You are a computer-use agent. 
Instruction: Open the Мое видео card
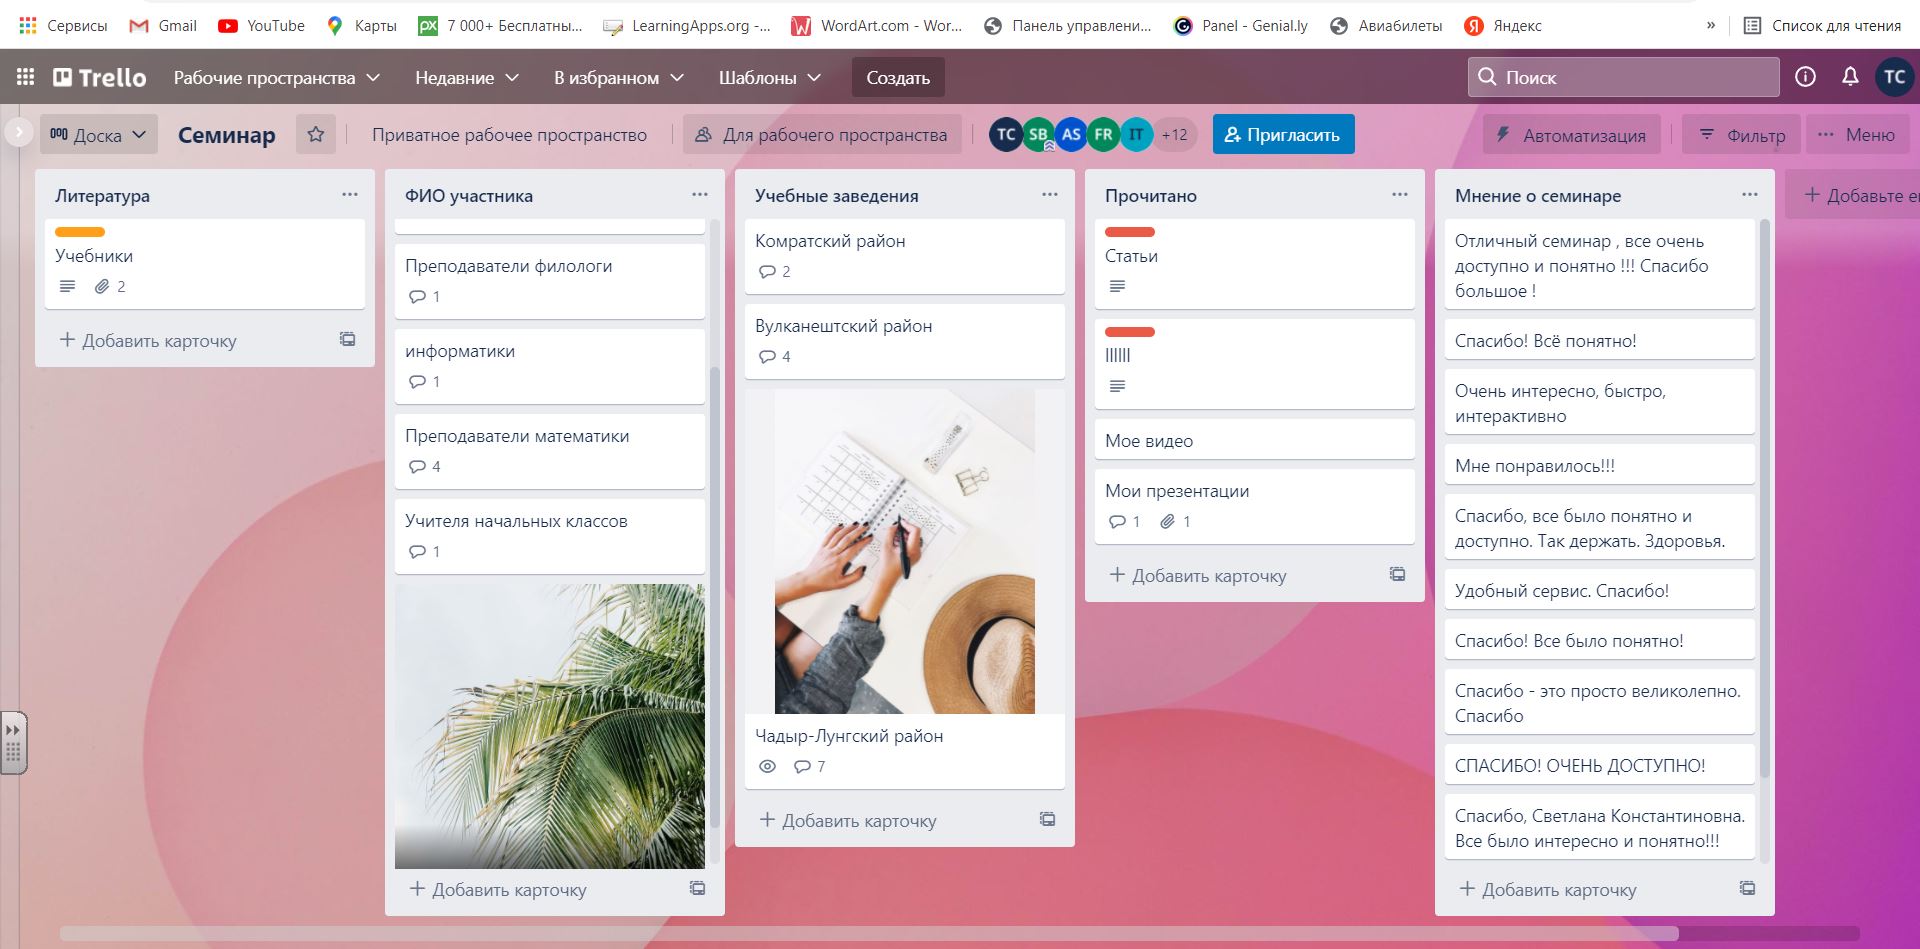point(1255,440)
